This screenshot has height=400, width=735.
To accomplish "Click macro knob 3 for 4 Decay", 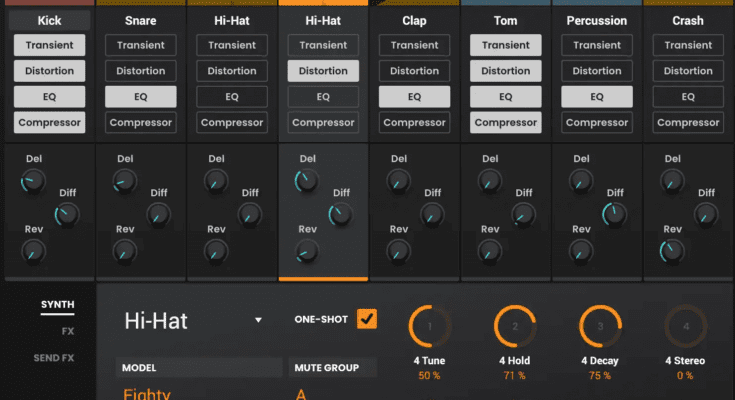I will 601,326.
